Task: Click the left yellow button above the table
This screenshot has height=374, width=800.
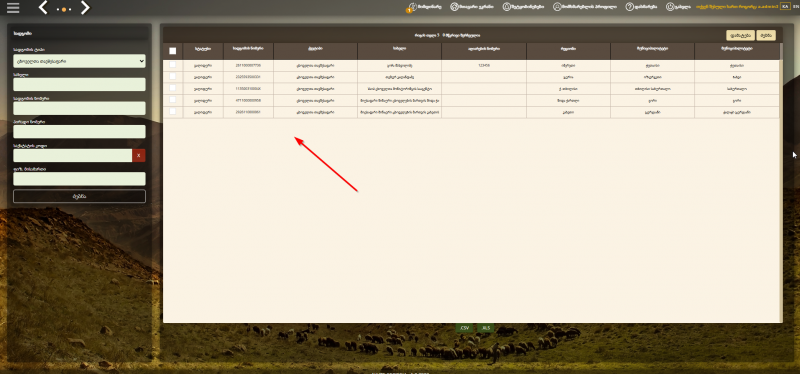Action: coord(740,36)
